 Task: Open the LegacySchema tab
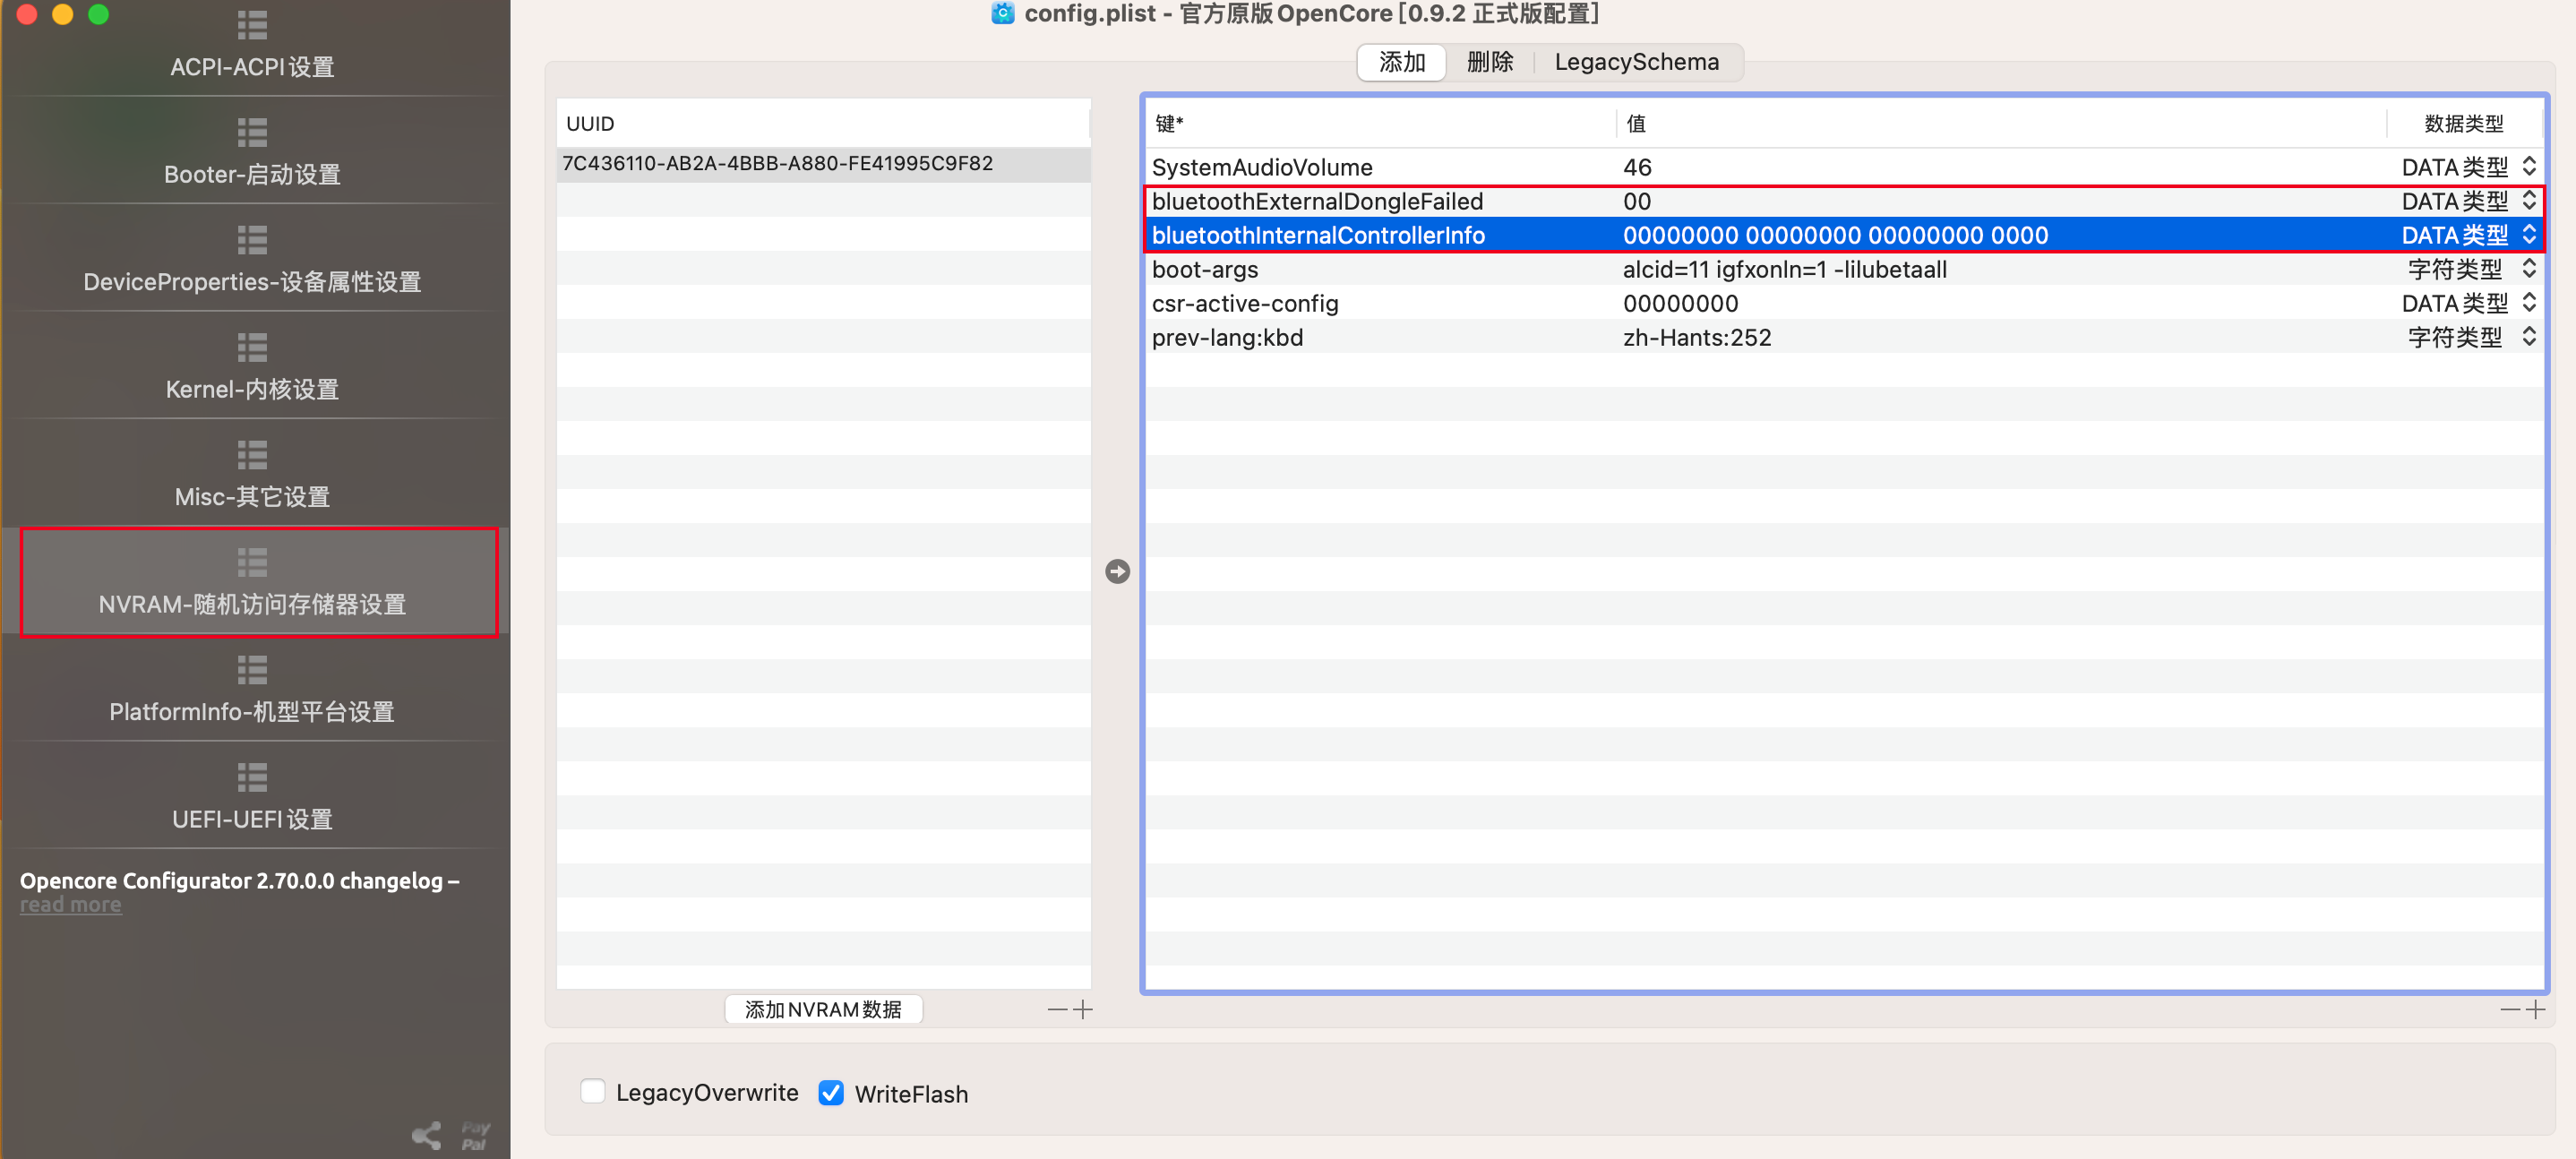(1636, 61)
